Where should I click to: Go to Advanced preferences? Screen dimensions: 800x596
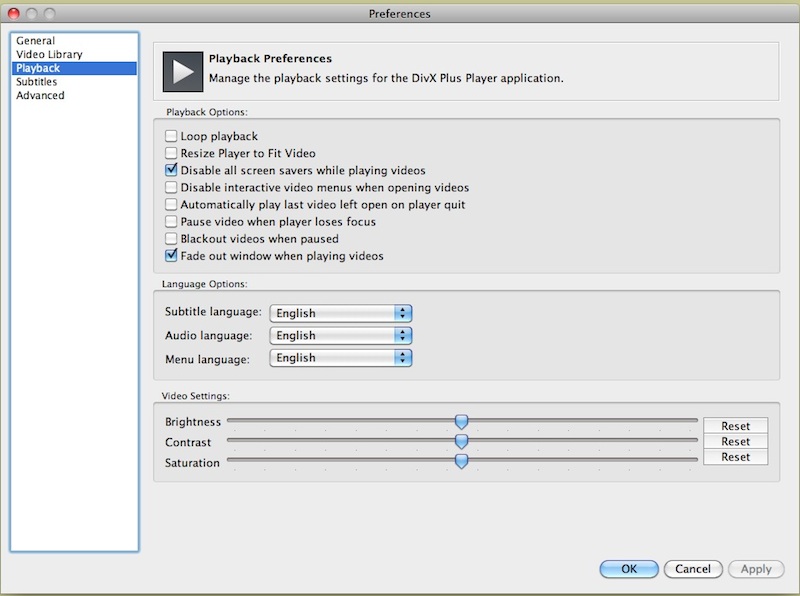click(40, 96)
